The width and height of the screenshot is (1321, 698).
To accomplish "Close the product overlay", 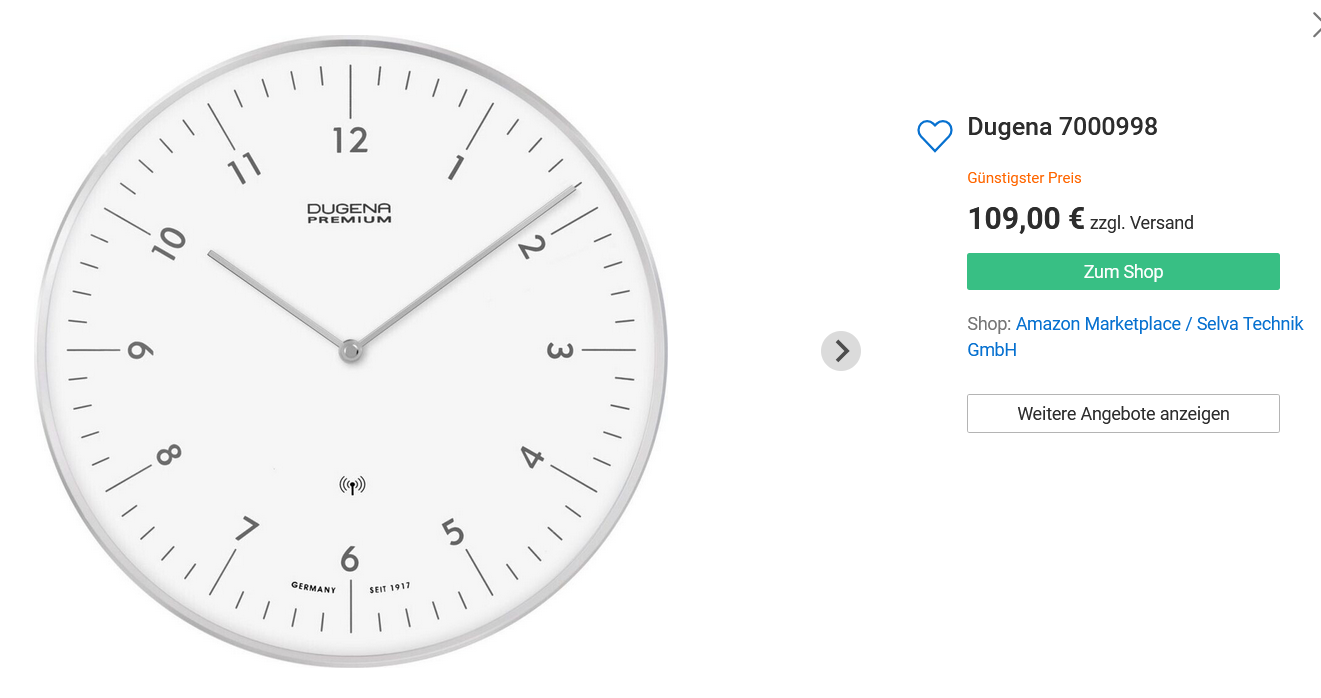I will click(1315, 26).
